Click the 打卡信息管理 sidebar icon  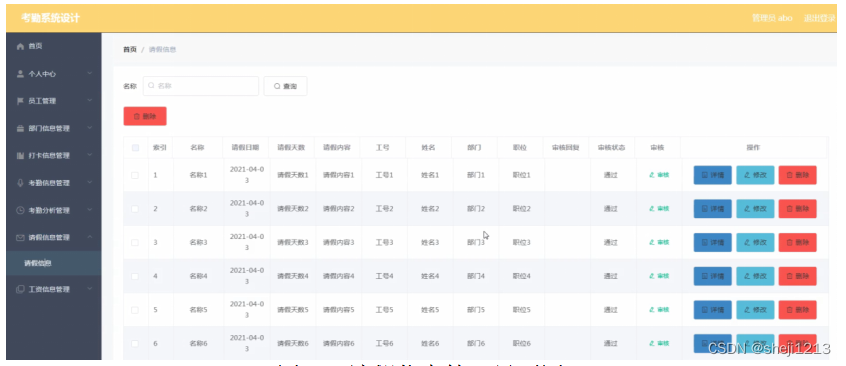tap(21, 155)
